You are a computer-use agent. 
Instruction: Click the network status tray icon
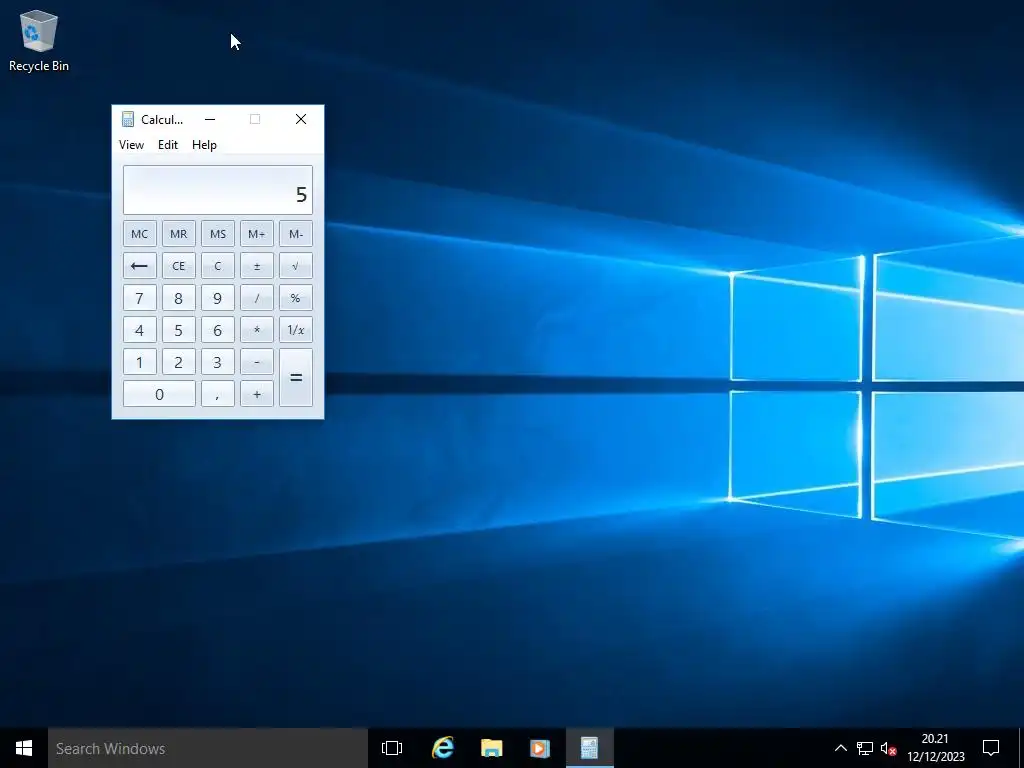(x=865, y=748)
